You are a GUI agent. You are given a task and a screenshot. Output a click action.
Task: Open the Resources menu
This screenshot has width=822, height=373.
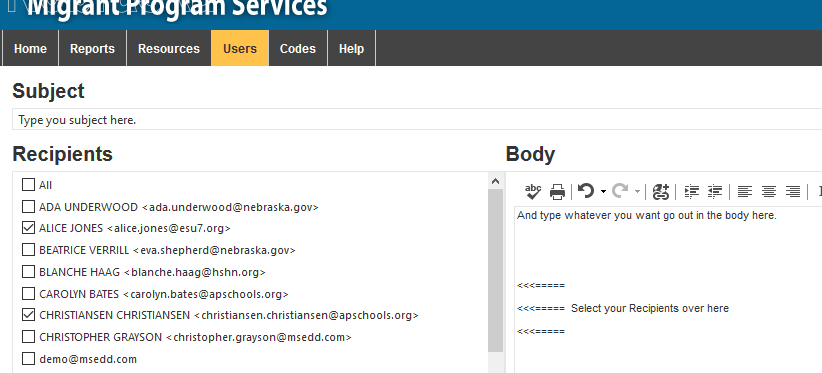click(169, 48)
